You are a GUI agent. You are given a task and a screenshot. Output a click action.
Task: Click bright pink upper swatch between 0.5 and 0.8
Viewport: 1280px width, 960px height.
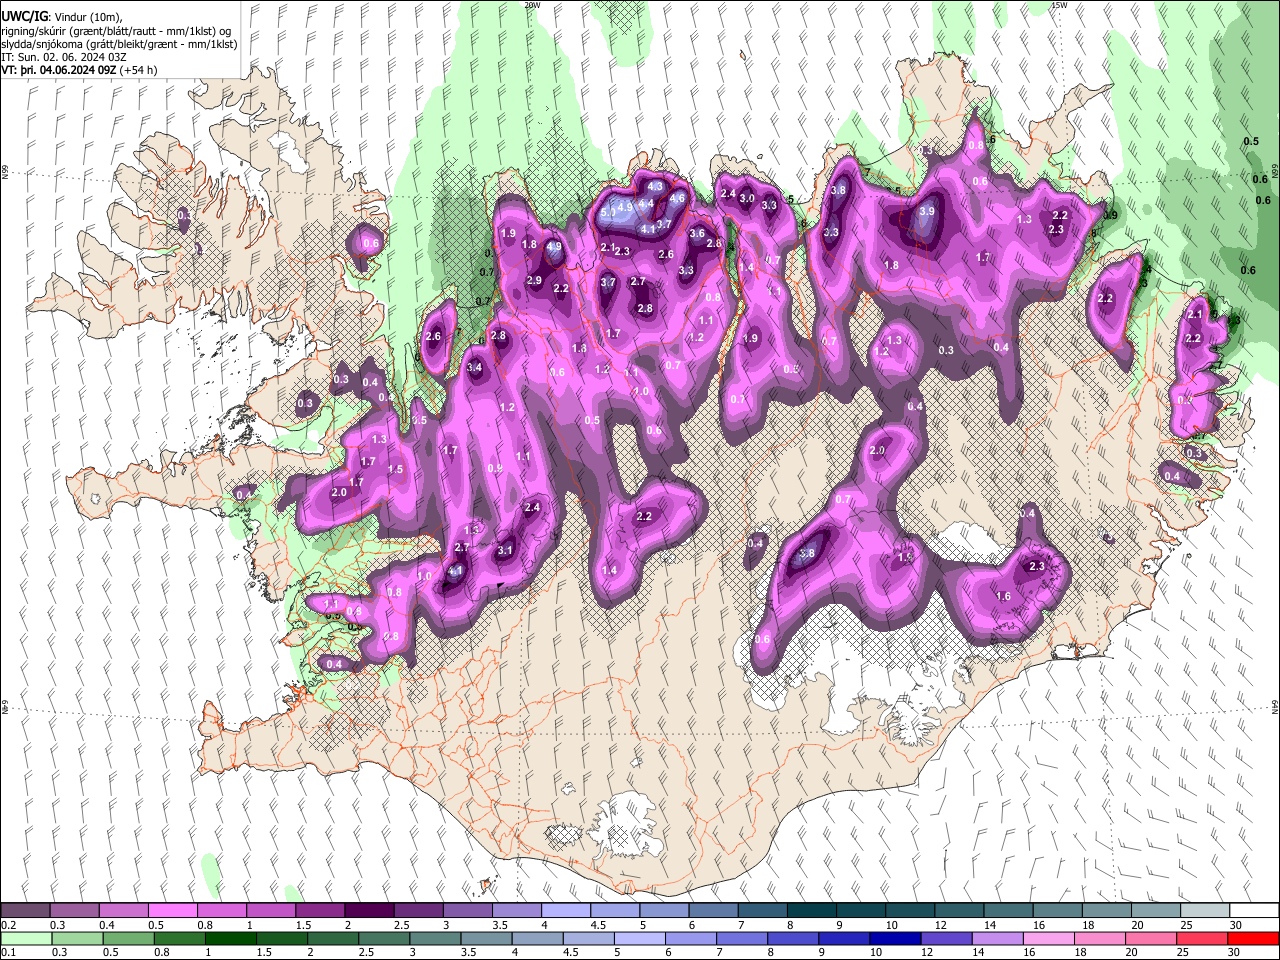(173, 911)
